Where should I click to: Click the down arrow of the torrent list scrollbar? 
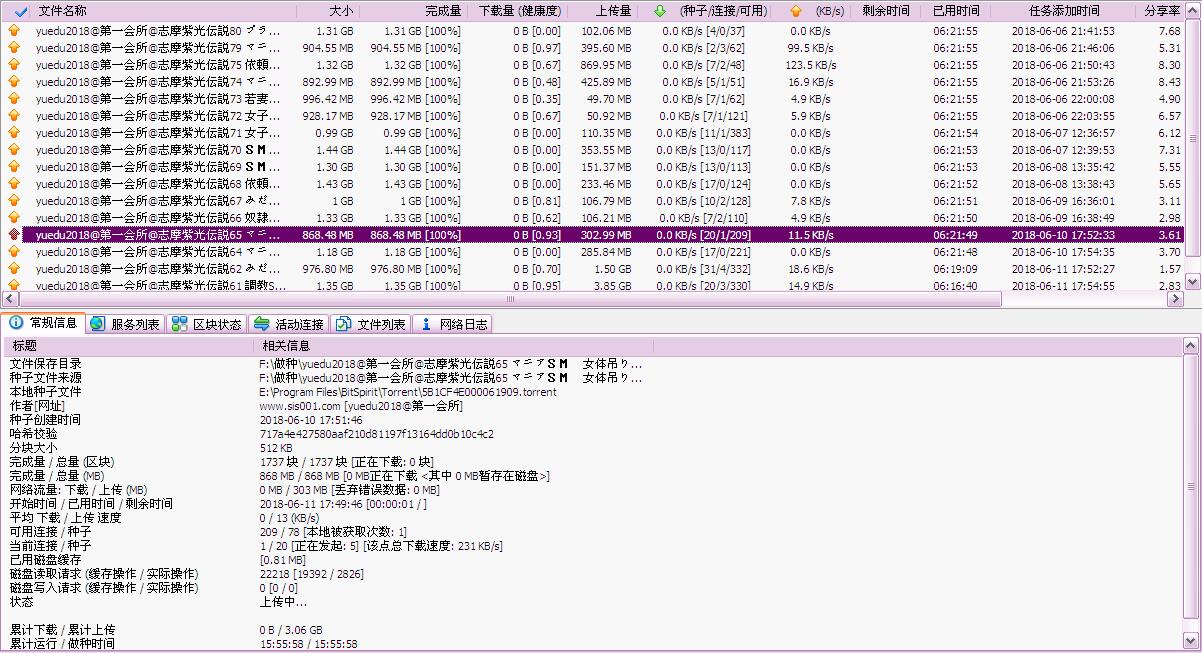(x=1192, y=284)
